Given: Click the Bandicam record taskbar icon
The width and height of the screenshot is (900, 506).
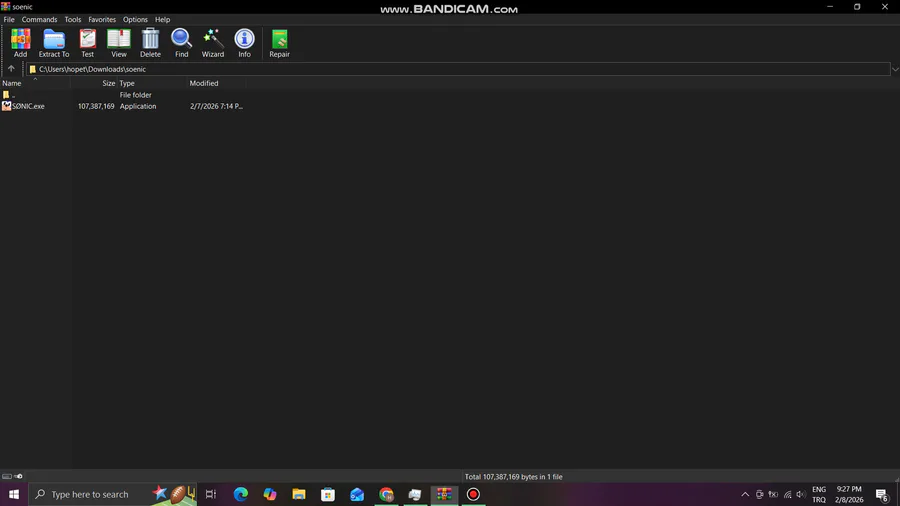Looking at the screenshot, I should pos(473,494).
